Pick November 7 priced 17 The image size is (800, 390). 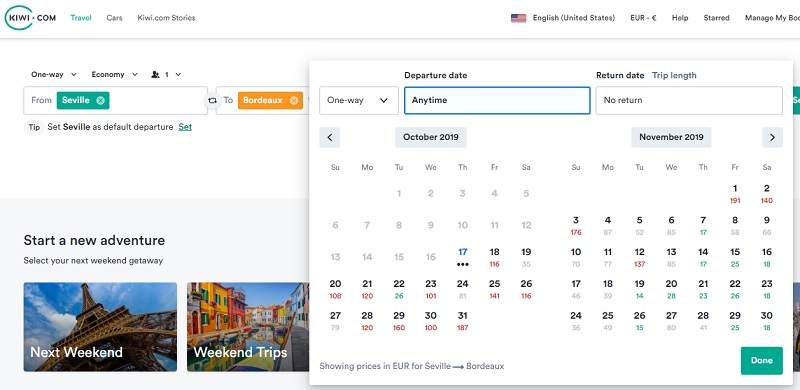click(704, 226)
